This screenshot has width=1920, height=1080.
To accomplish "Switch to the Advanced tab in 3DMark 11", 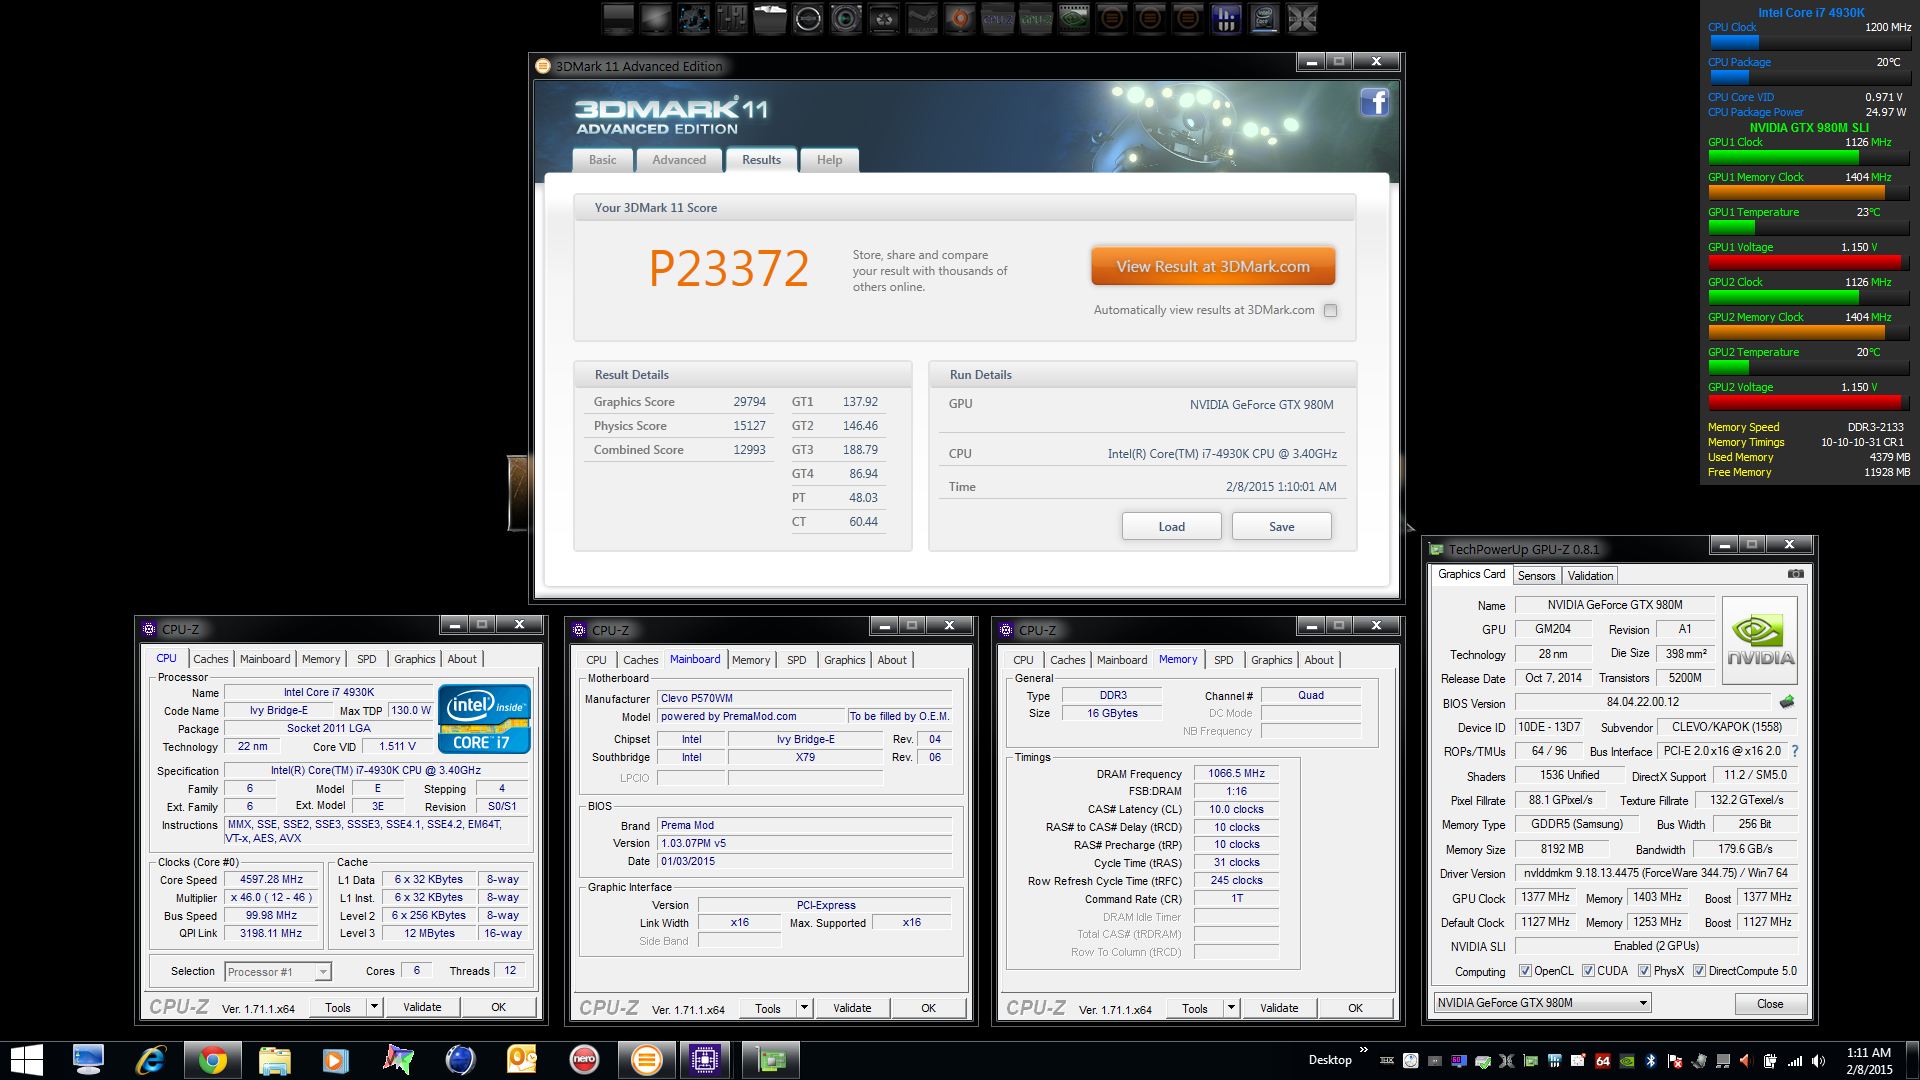I will [x=679, y=160].
